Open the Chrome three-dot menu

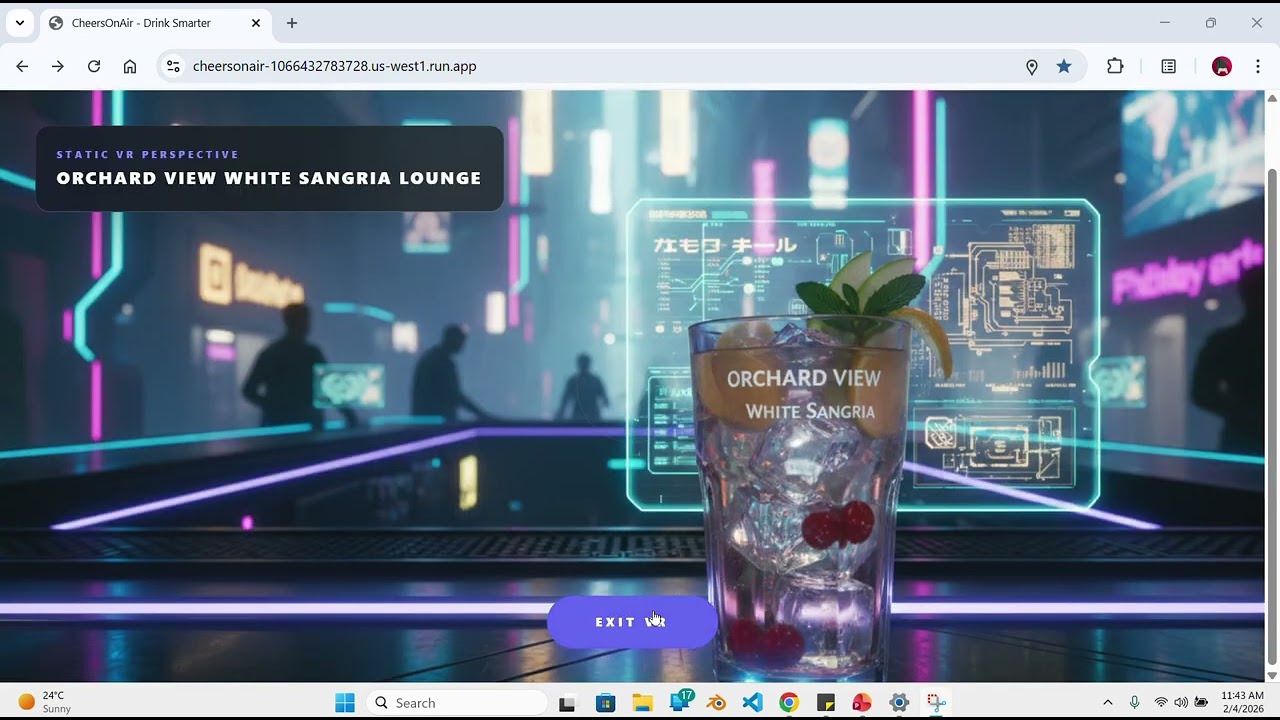click(x=1257, y=66)
